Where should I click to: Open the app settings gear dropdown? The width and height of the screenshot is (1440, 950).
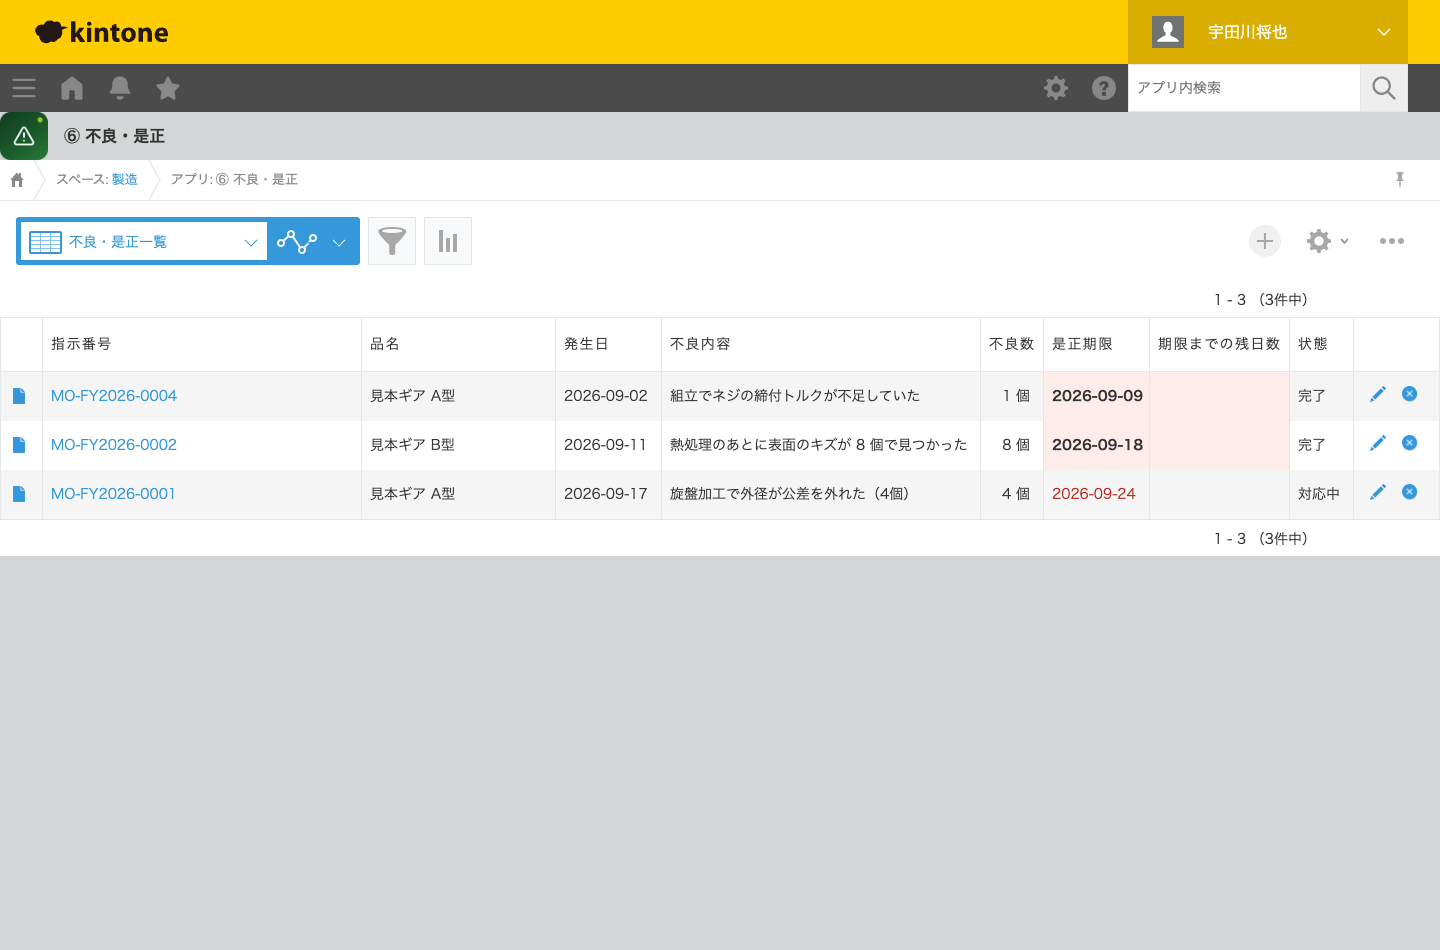(1328, 241)
